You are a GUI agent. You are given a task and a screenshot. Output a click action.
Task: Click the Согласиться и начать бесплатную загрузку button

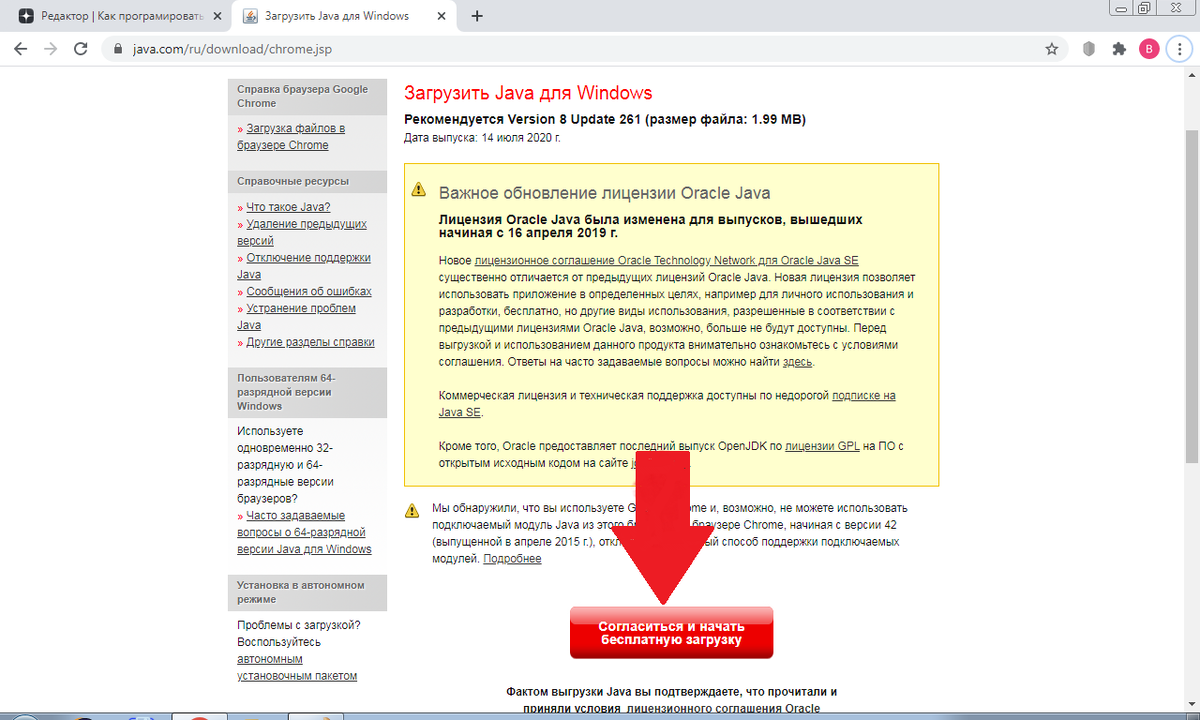[671, 632]
